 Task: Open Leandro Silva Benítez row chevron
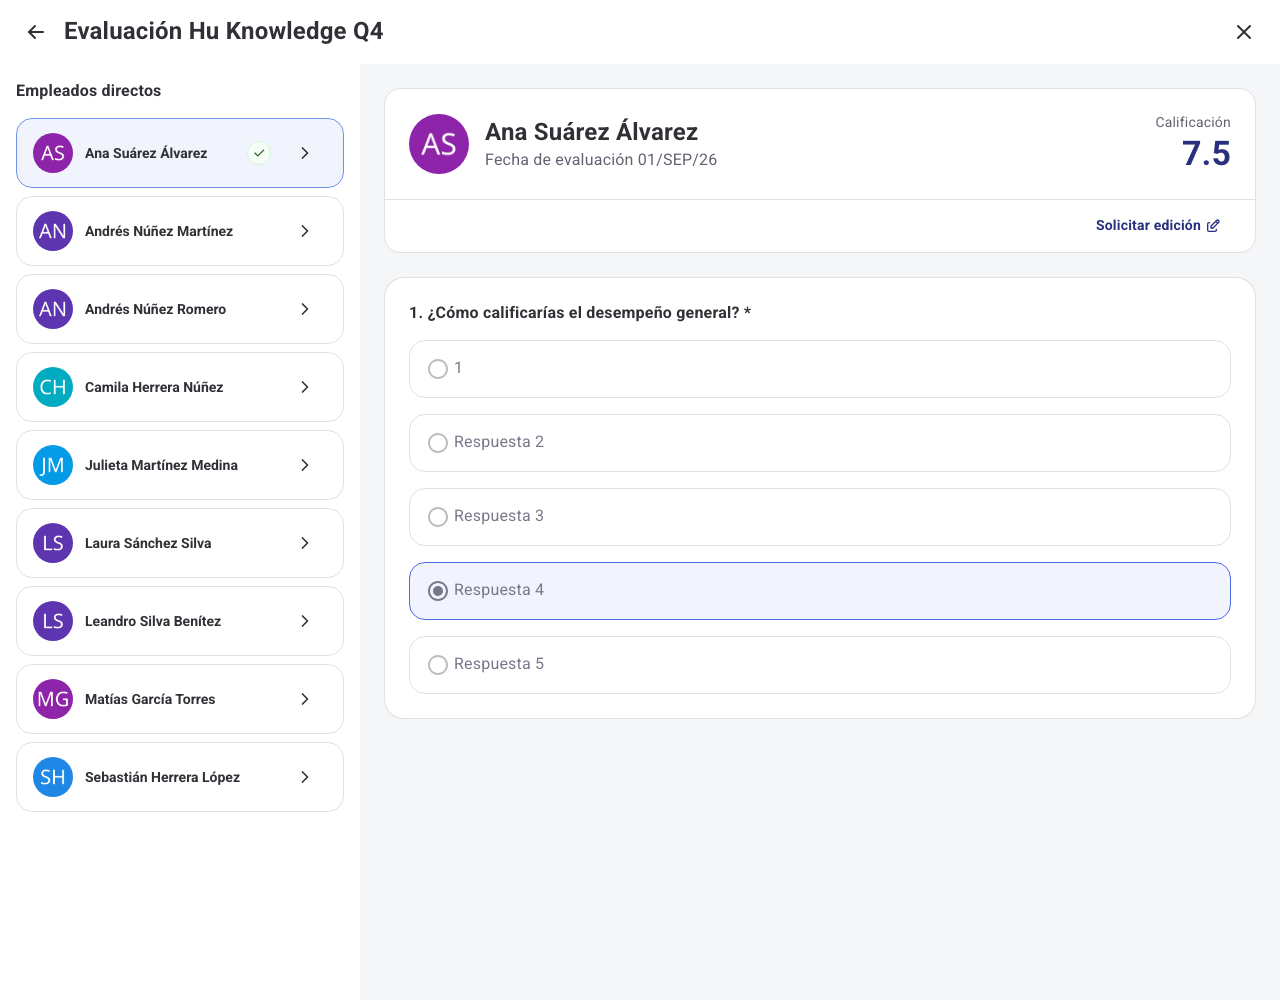[305, 621]
